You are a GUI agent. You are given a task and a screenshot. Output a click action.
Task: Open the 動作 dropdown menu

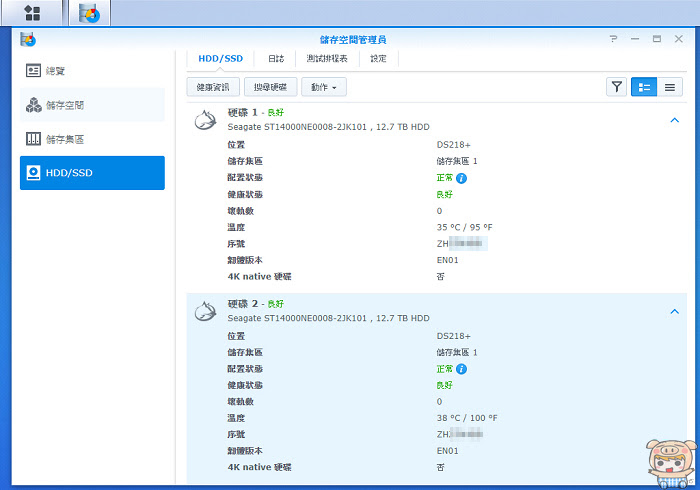[324, 87]
